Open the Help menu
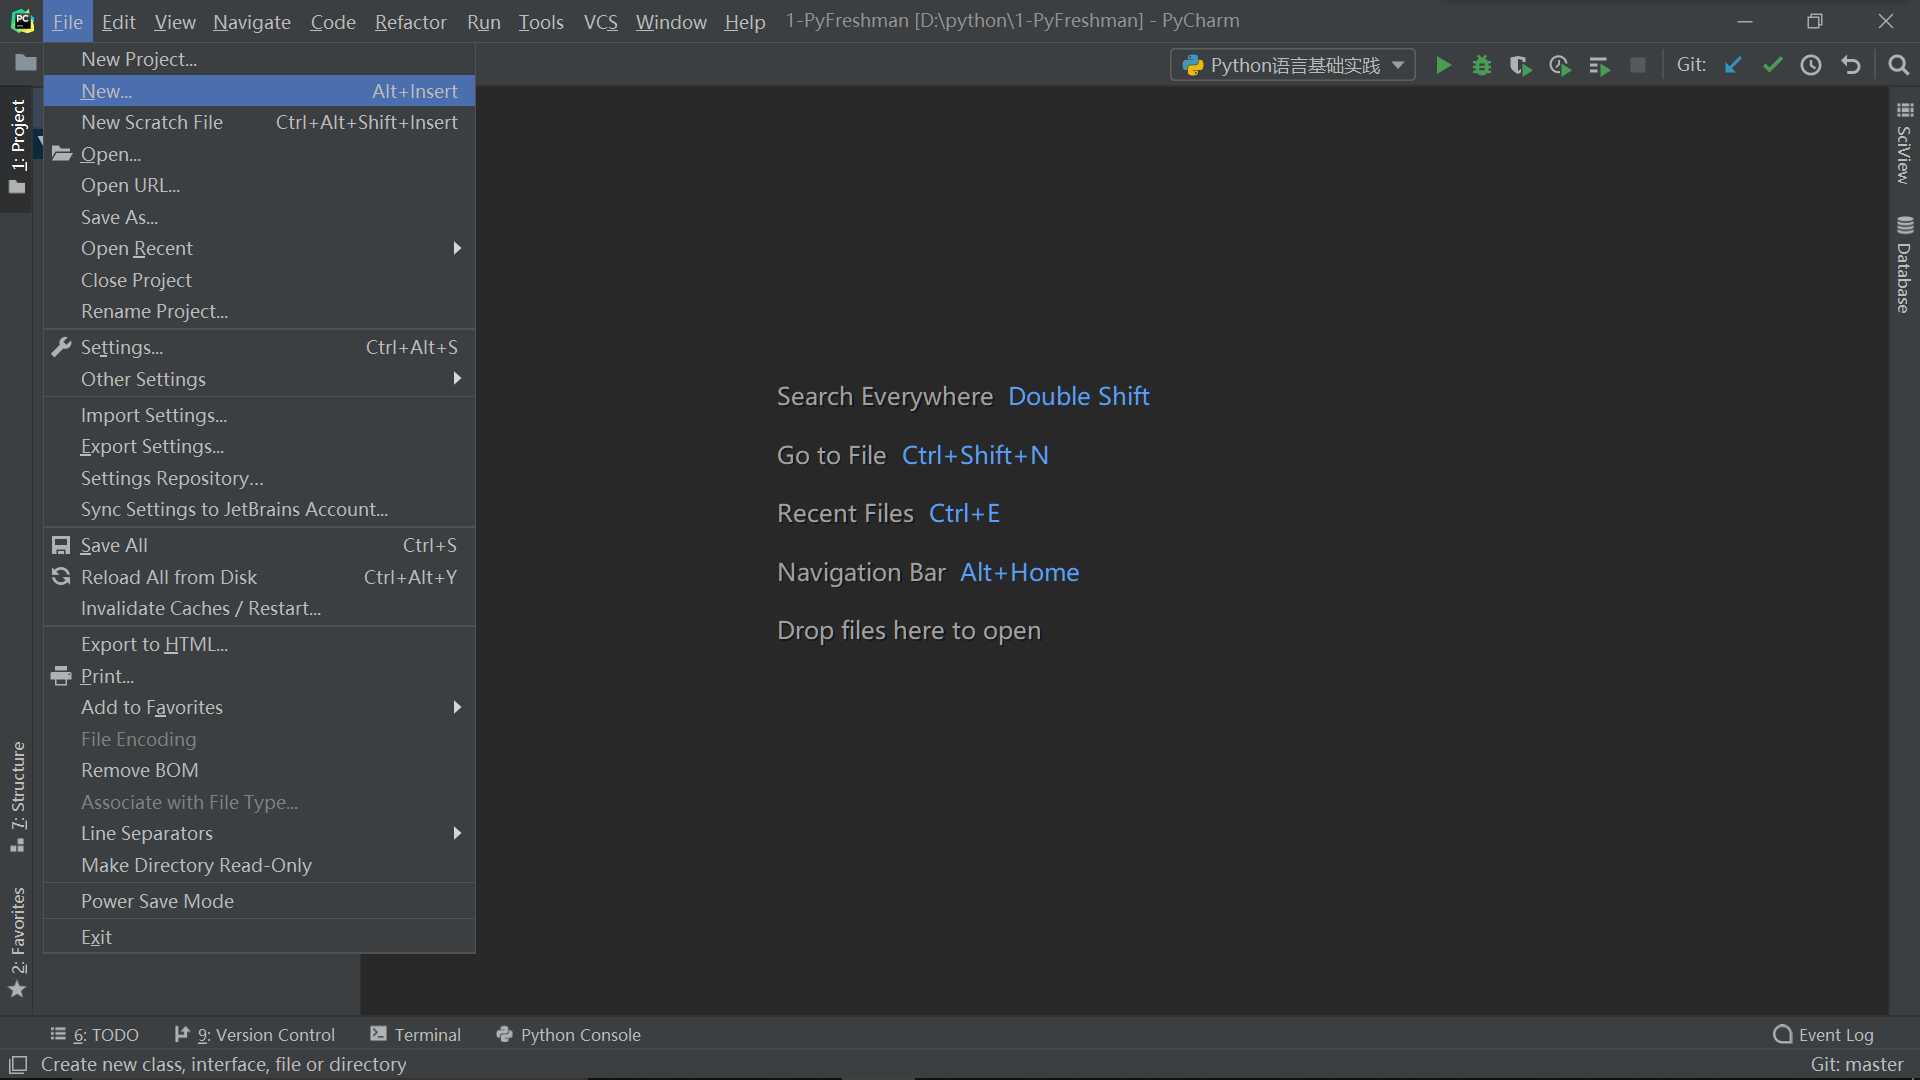Image resolution: width=1920 pixels, height=1080 pixels. 744,21
